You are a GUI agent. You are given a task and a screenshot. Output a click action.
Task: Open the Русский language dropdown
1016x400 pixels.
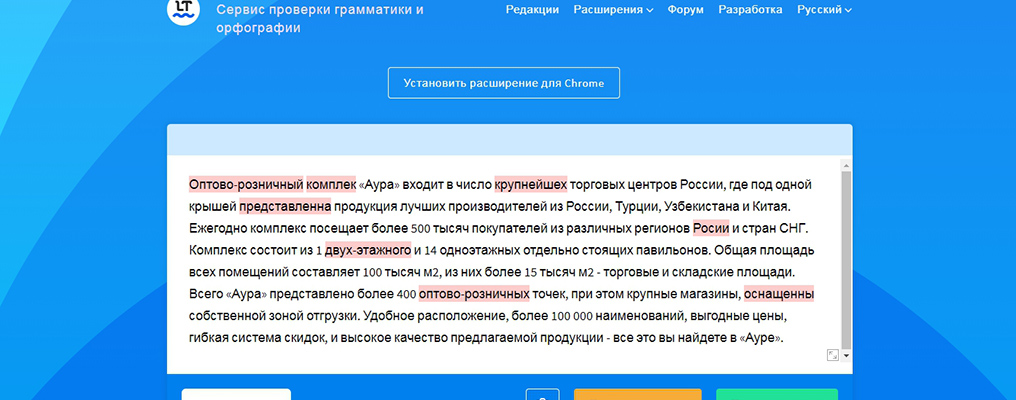tap(824, 10)
